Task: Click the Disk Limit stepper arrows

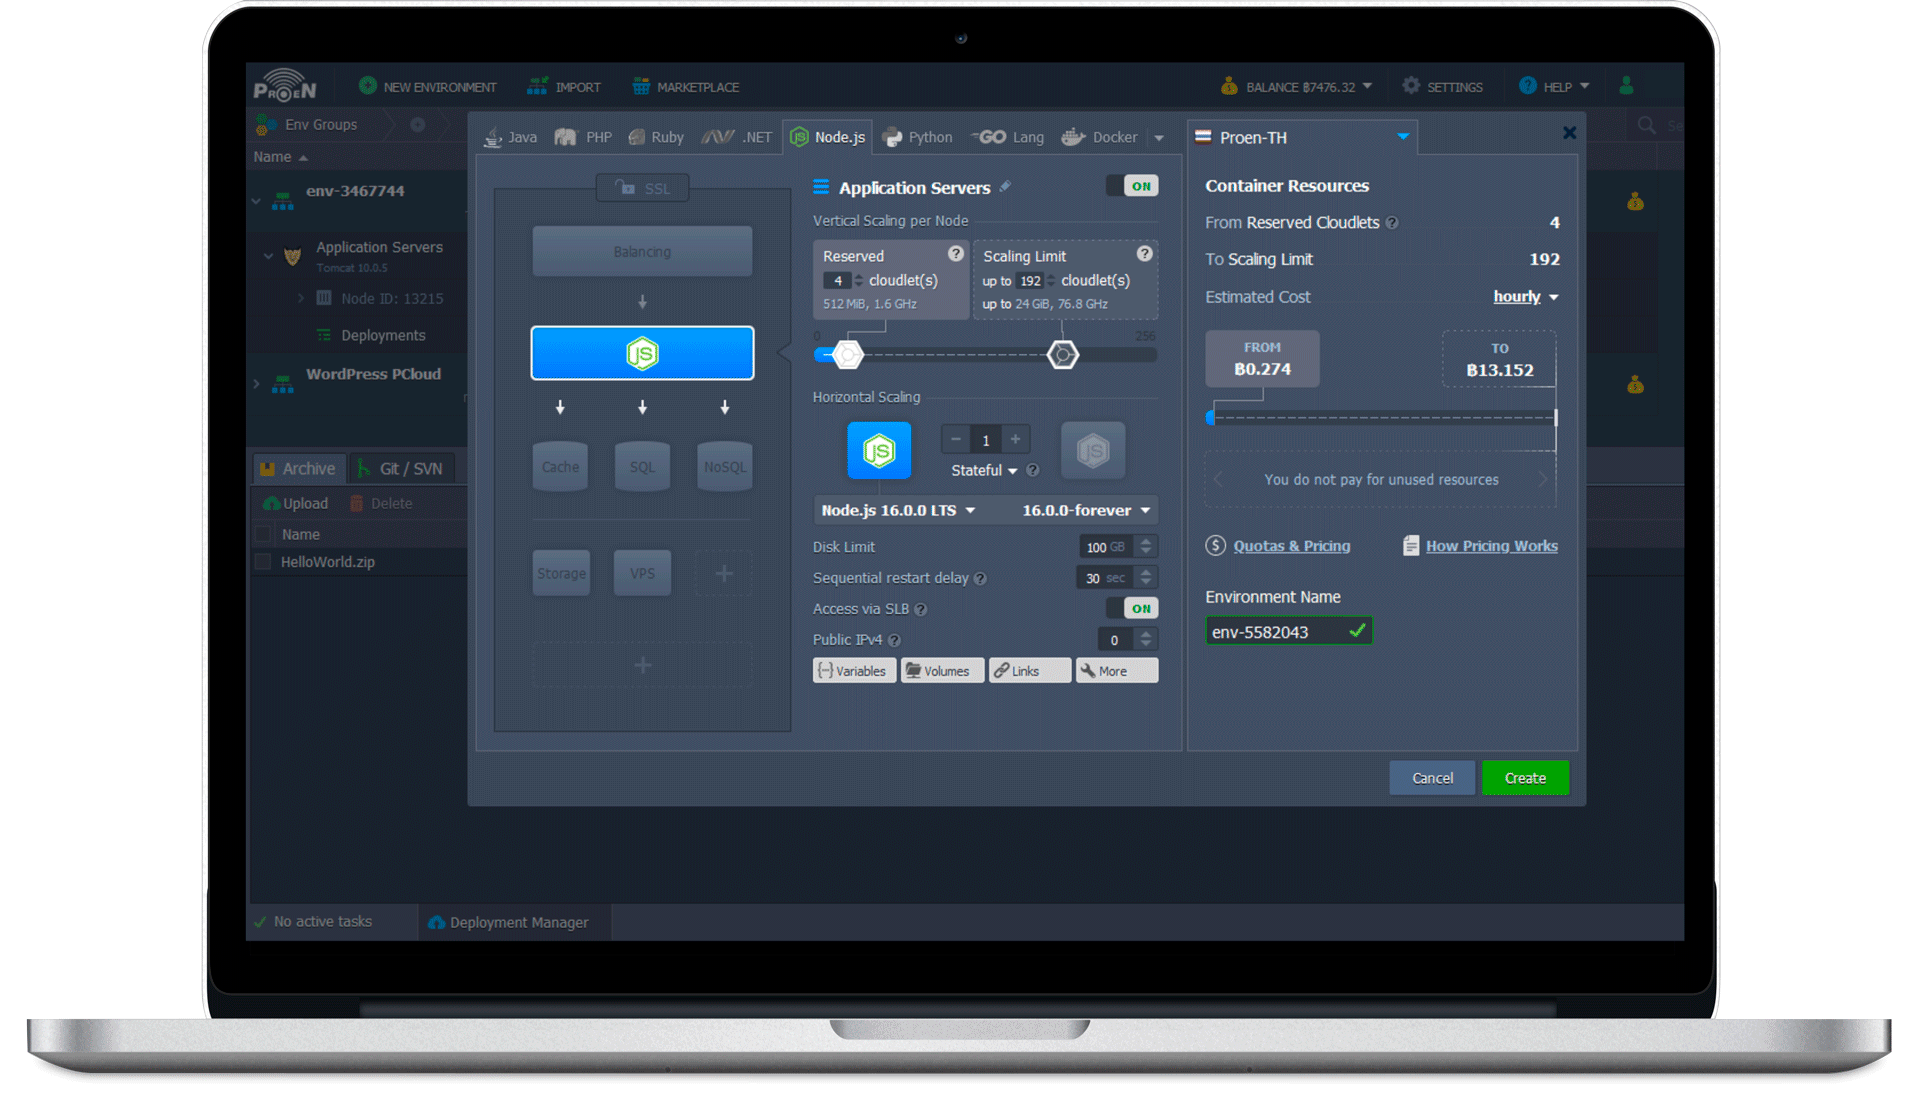Action: (1147, 547)
